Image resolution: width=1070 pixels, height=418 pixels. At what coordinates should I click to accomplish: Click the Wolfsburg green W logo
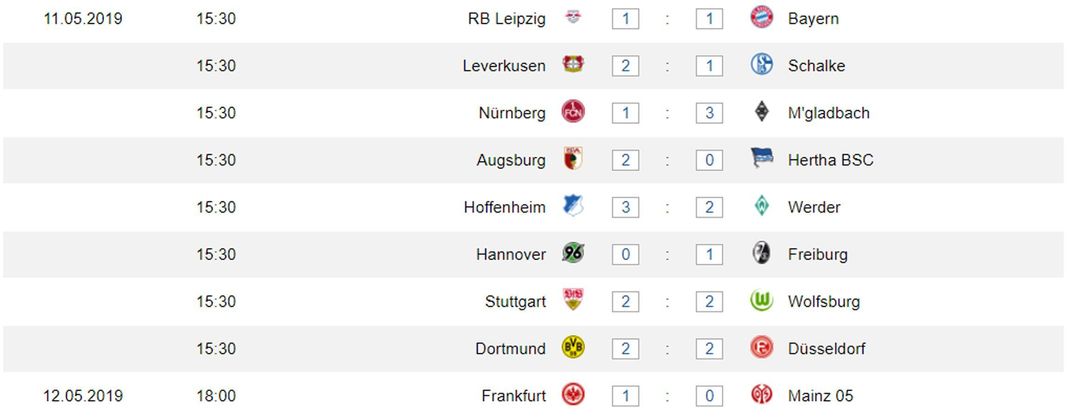point(762,301)
